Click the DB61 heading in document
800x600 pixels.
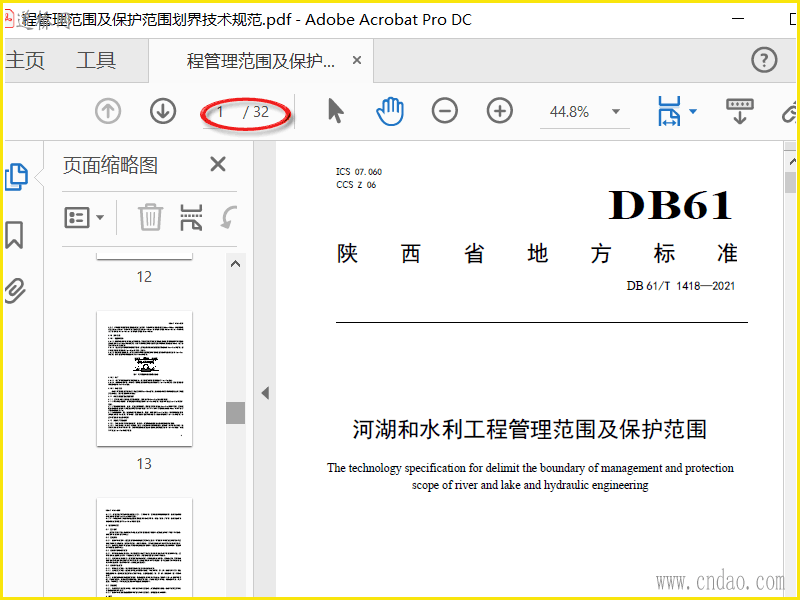(x=670, y=205)
